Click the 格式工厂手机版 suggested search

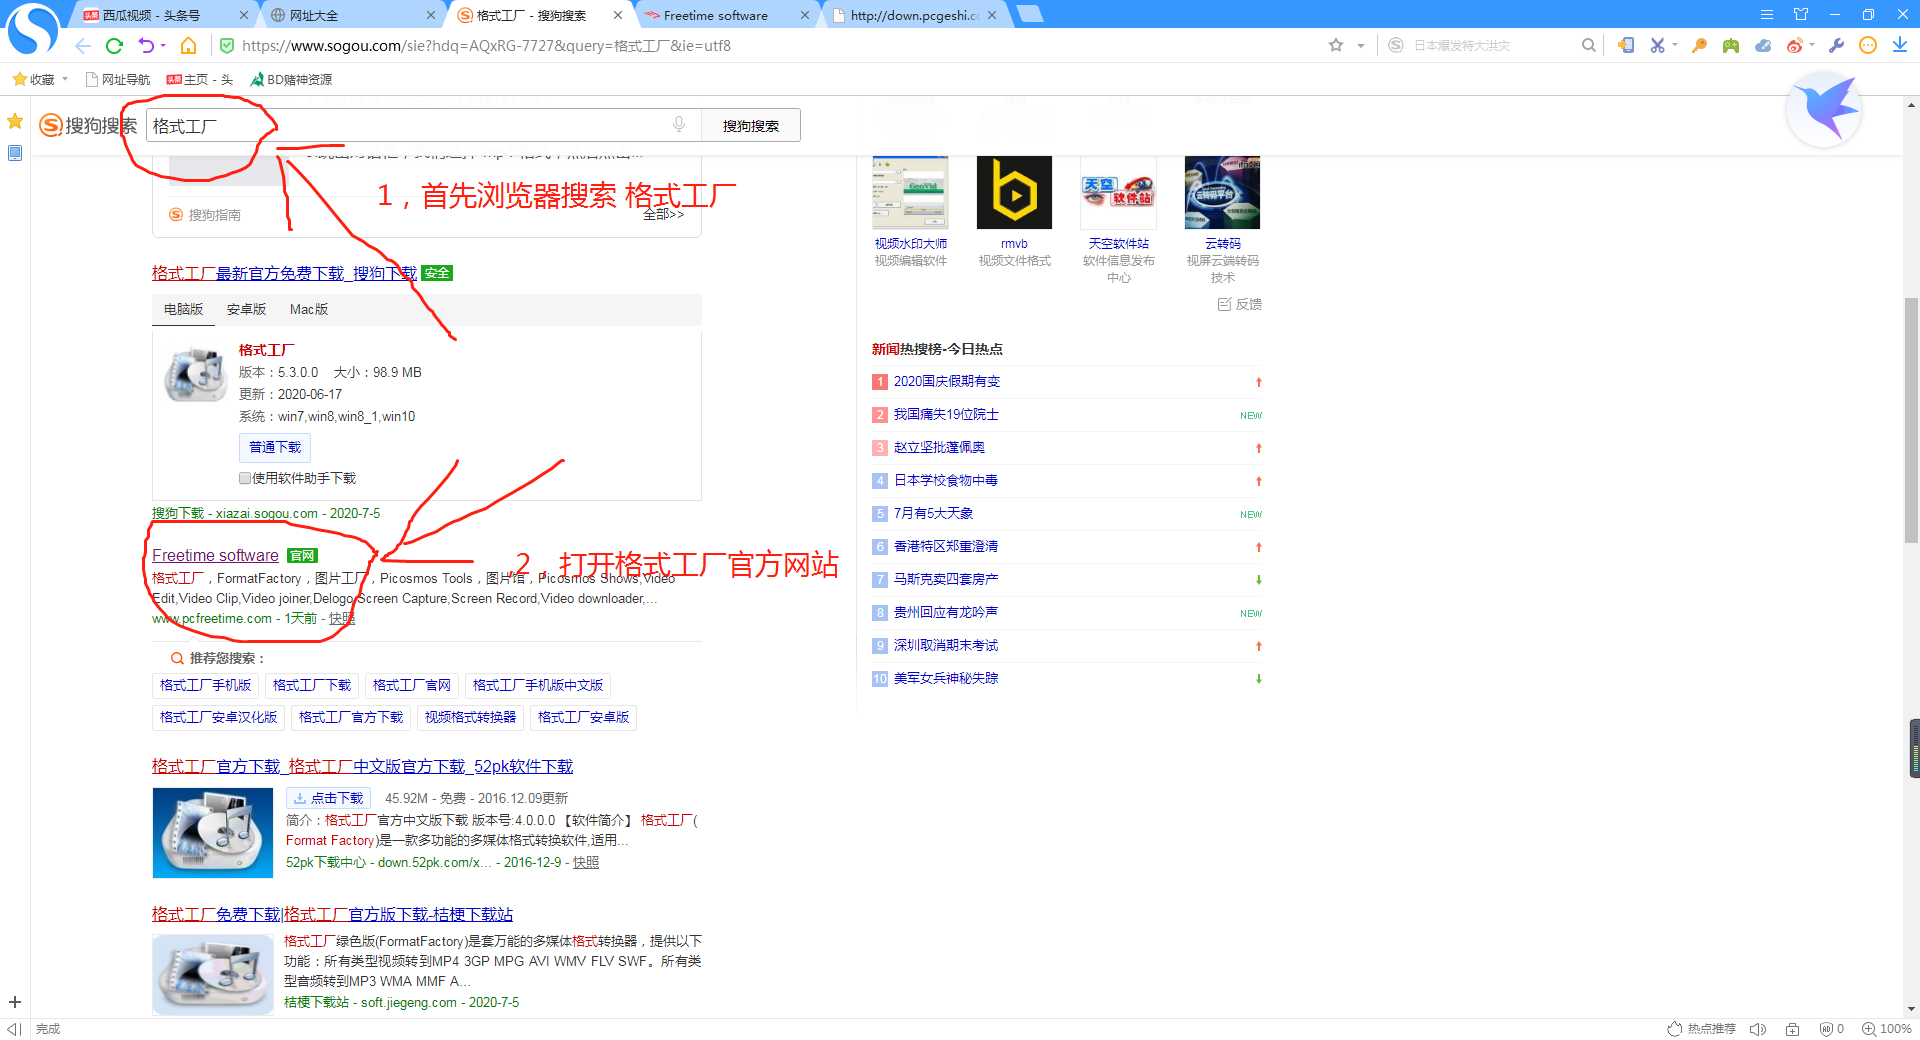coord(206,685)
